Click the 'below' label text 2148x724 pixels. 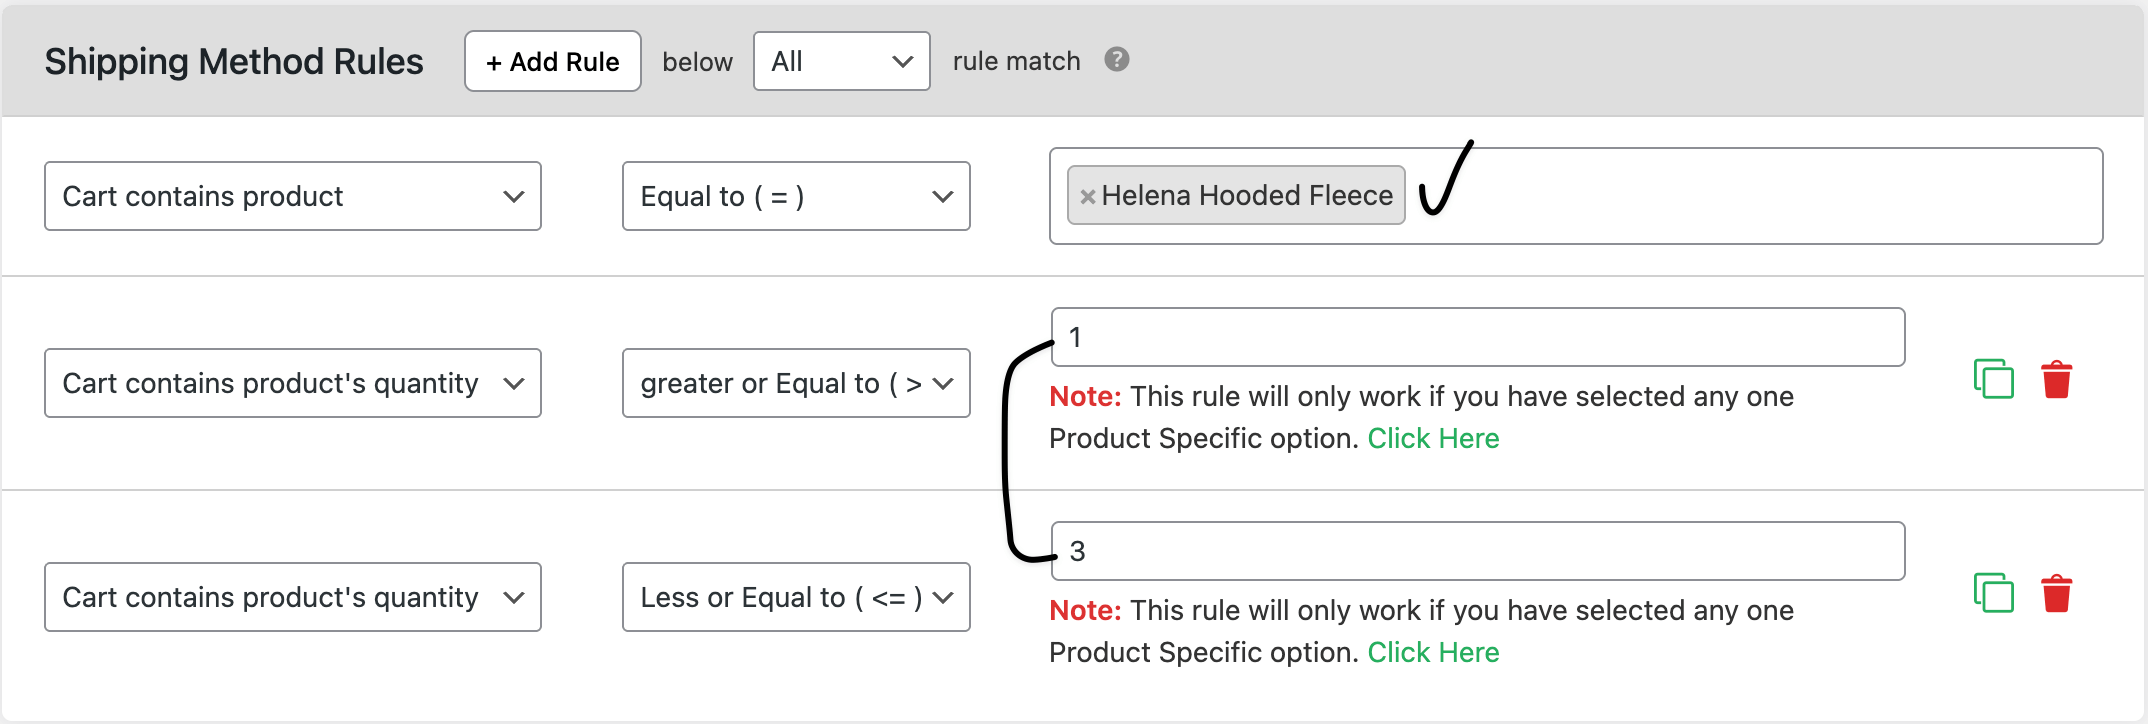(x=697, y=61)
